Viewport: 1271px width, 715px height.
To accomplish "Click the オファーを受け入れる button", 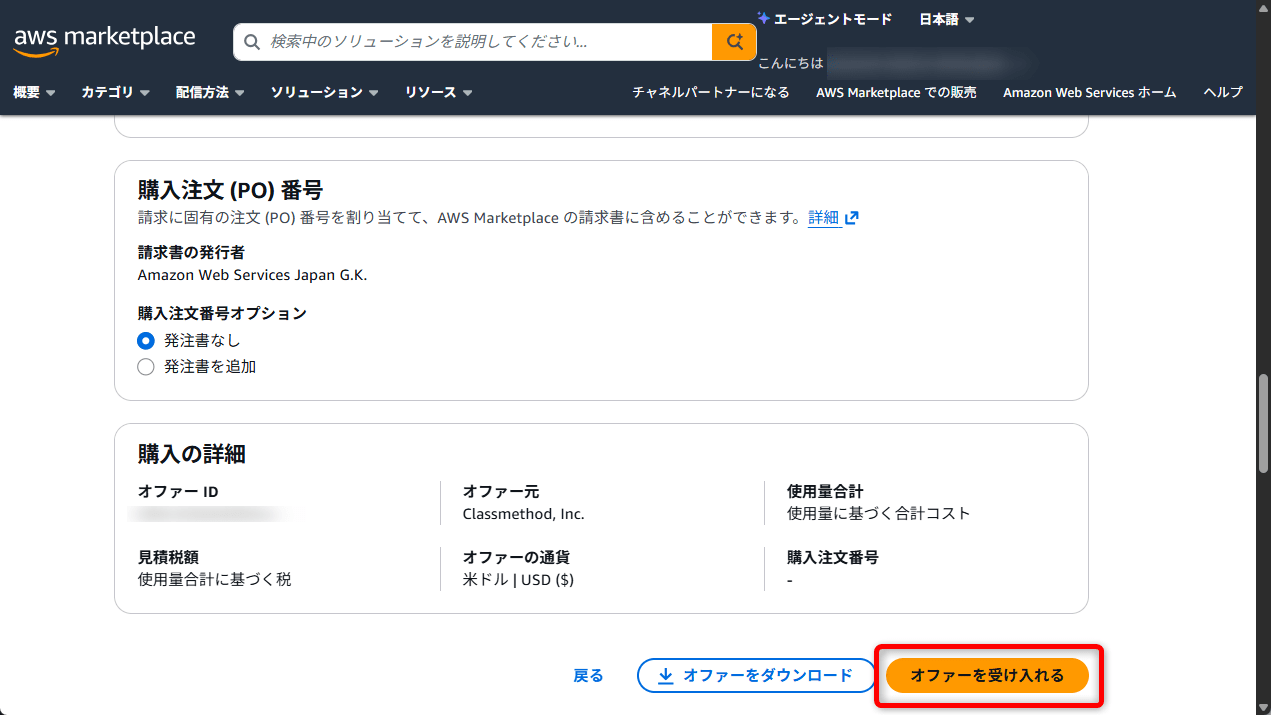I will (988, 675).
